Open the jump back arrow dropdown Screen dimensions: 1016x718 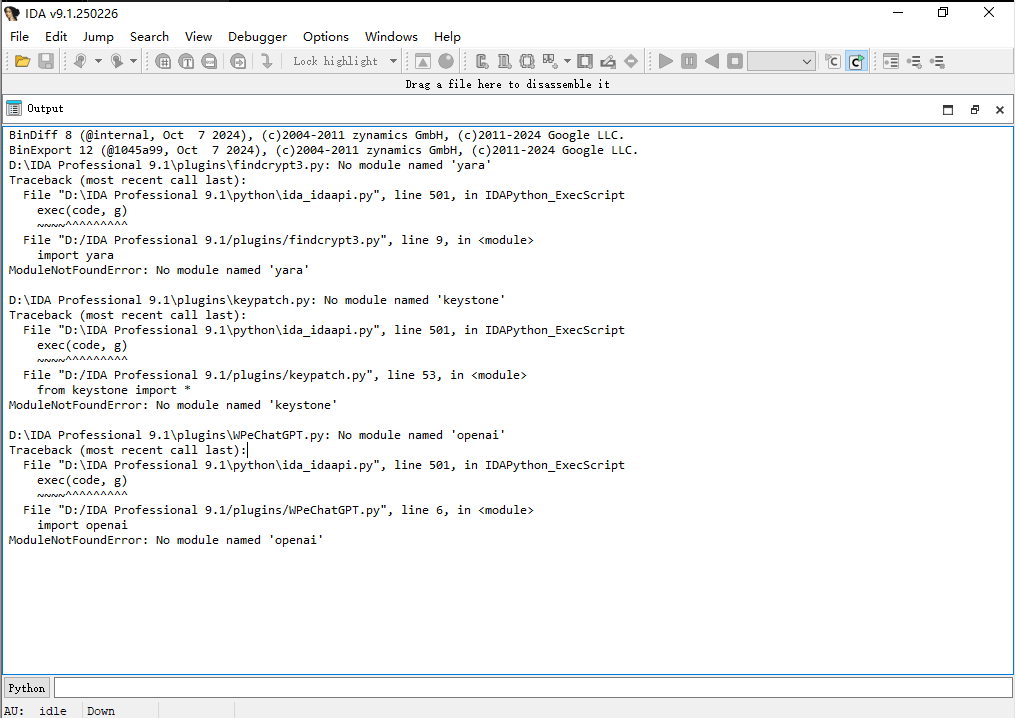point(98,61)
